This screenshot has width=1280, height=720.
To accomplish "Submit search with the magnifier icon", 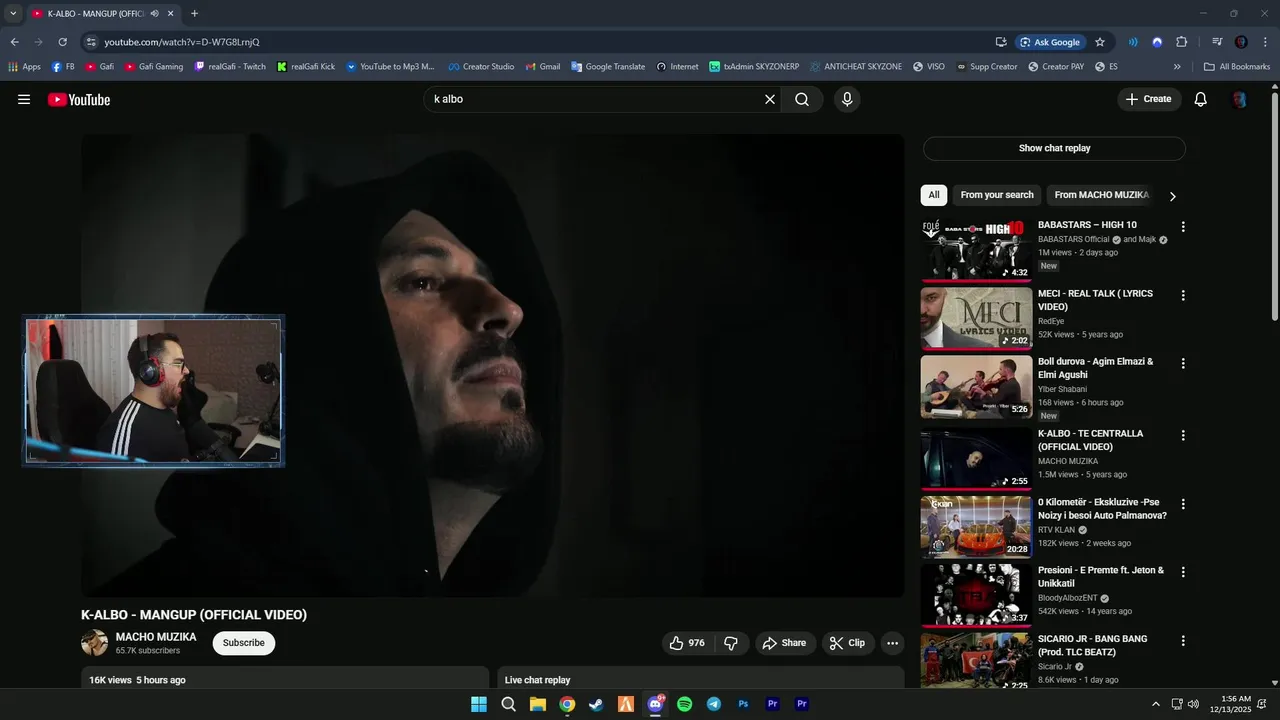I will click(x=802, y=99).
